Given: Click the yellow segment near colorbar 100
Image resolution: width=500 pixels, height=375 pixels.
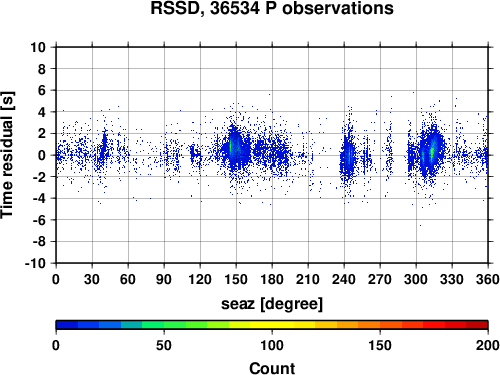Looking at the screenshot, I should 272,325.
